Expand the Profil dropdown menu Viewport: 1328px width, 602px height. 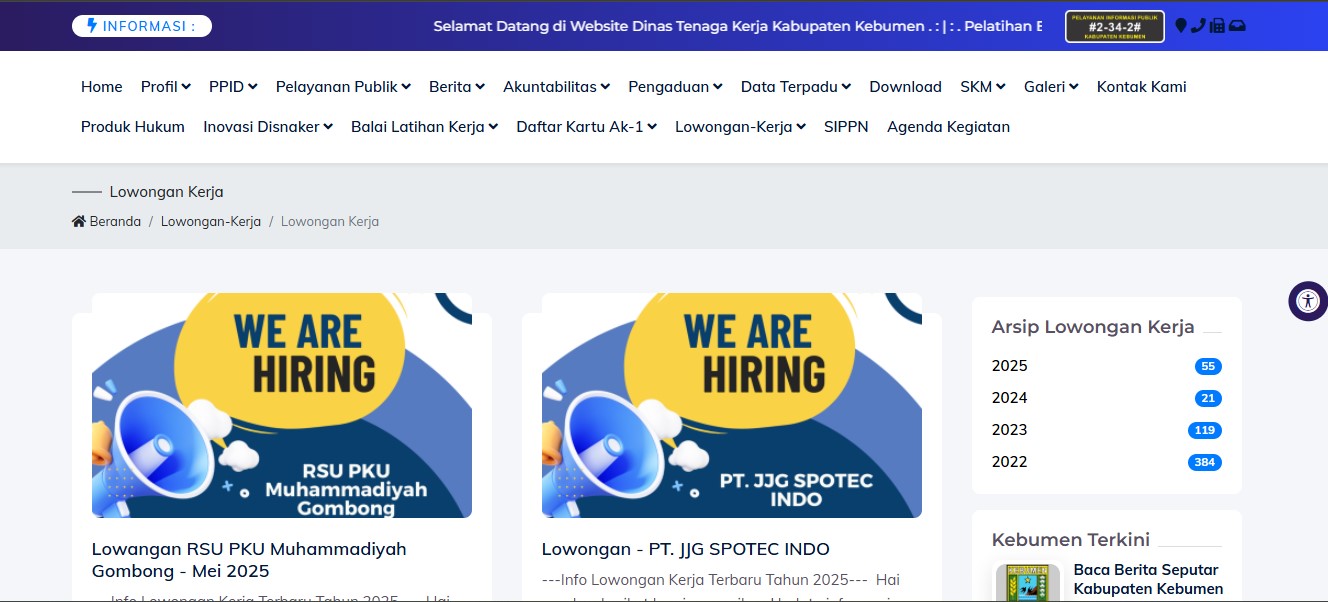166,87
